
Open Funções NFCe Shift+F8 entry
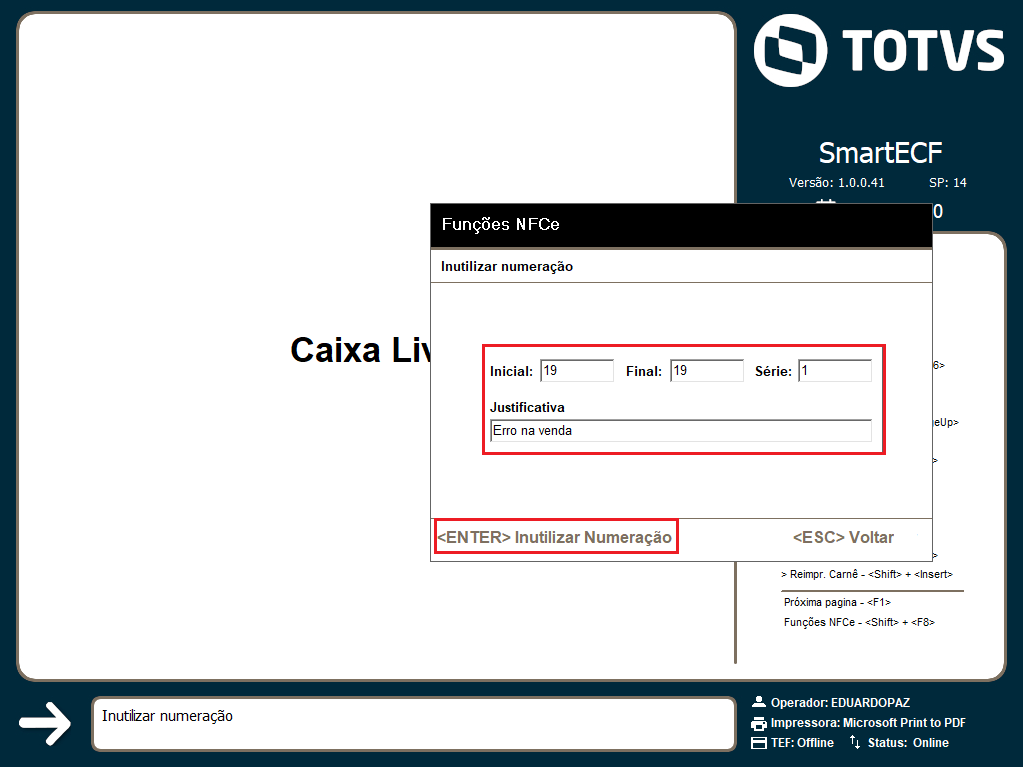point(859,622)
